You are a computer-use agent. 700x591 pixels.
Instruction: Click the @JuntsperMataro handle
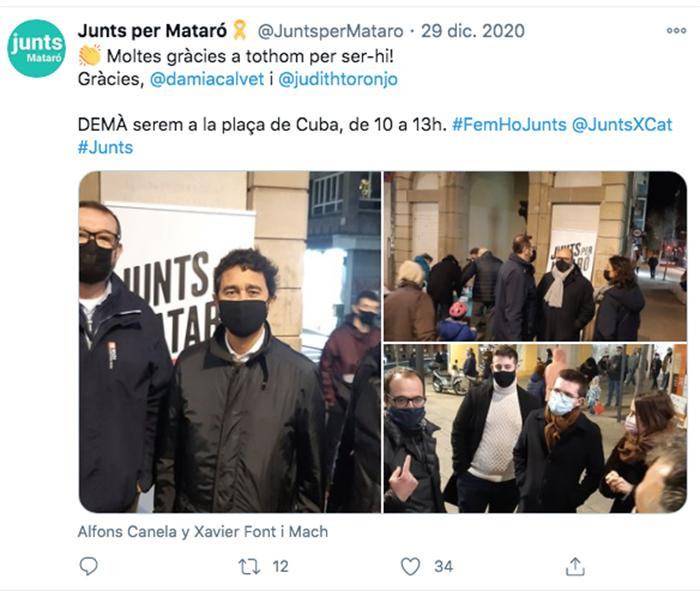(330, 31)
